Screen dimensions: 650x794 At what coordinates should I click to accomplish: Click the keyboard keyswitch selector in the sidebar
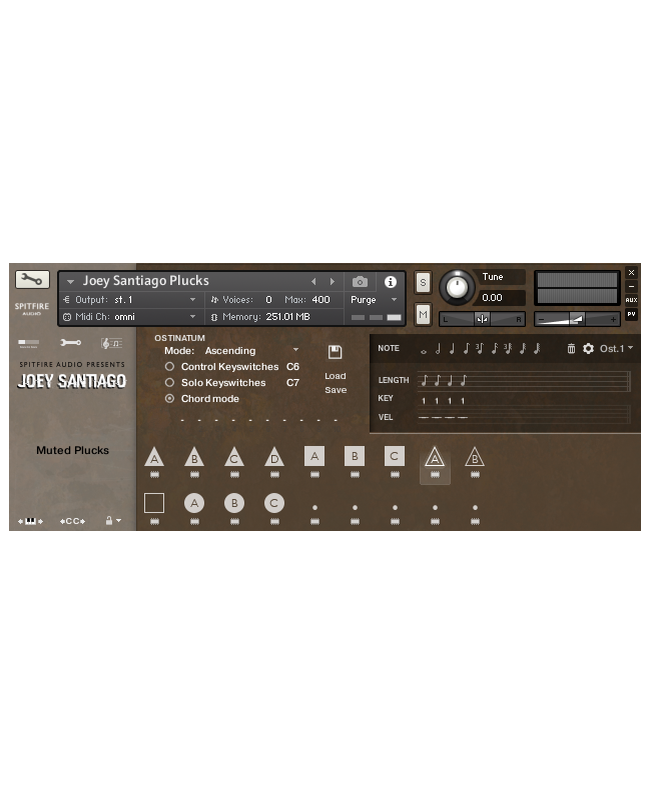point(30,521)
